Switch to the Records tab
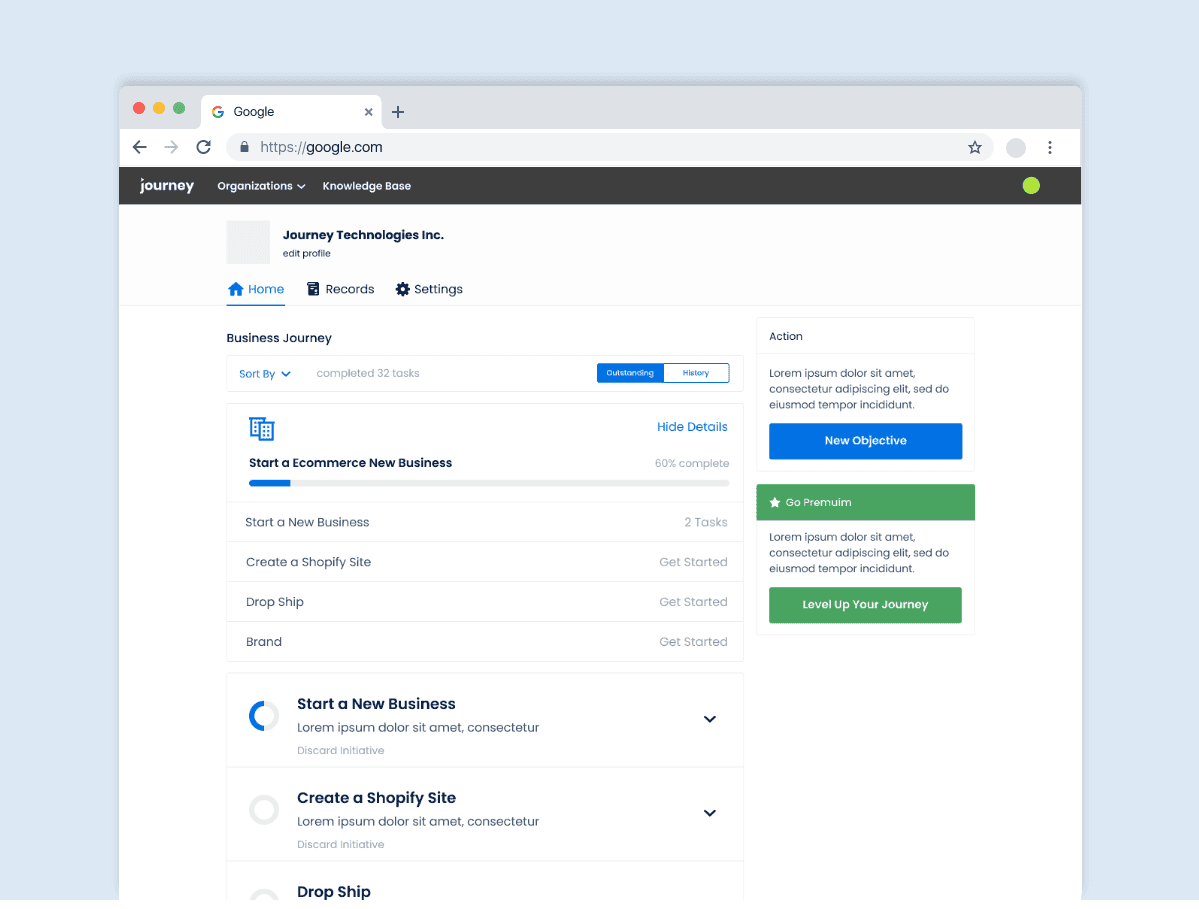 340,290
